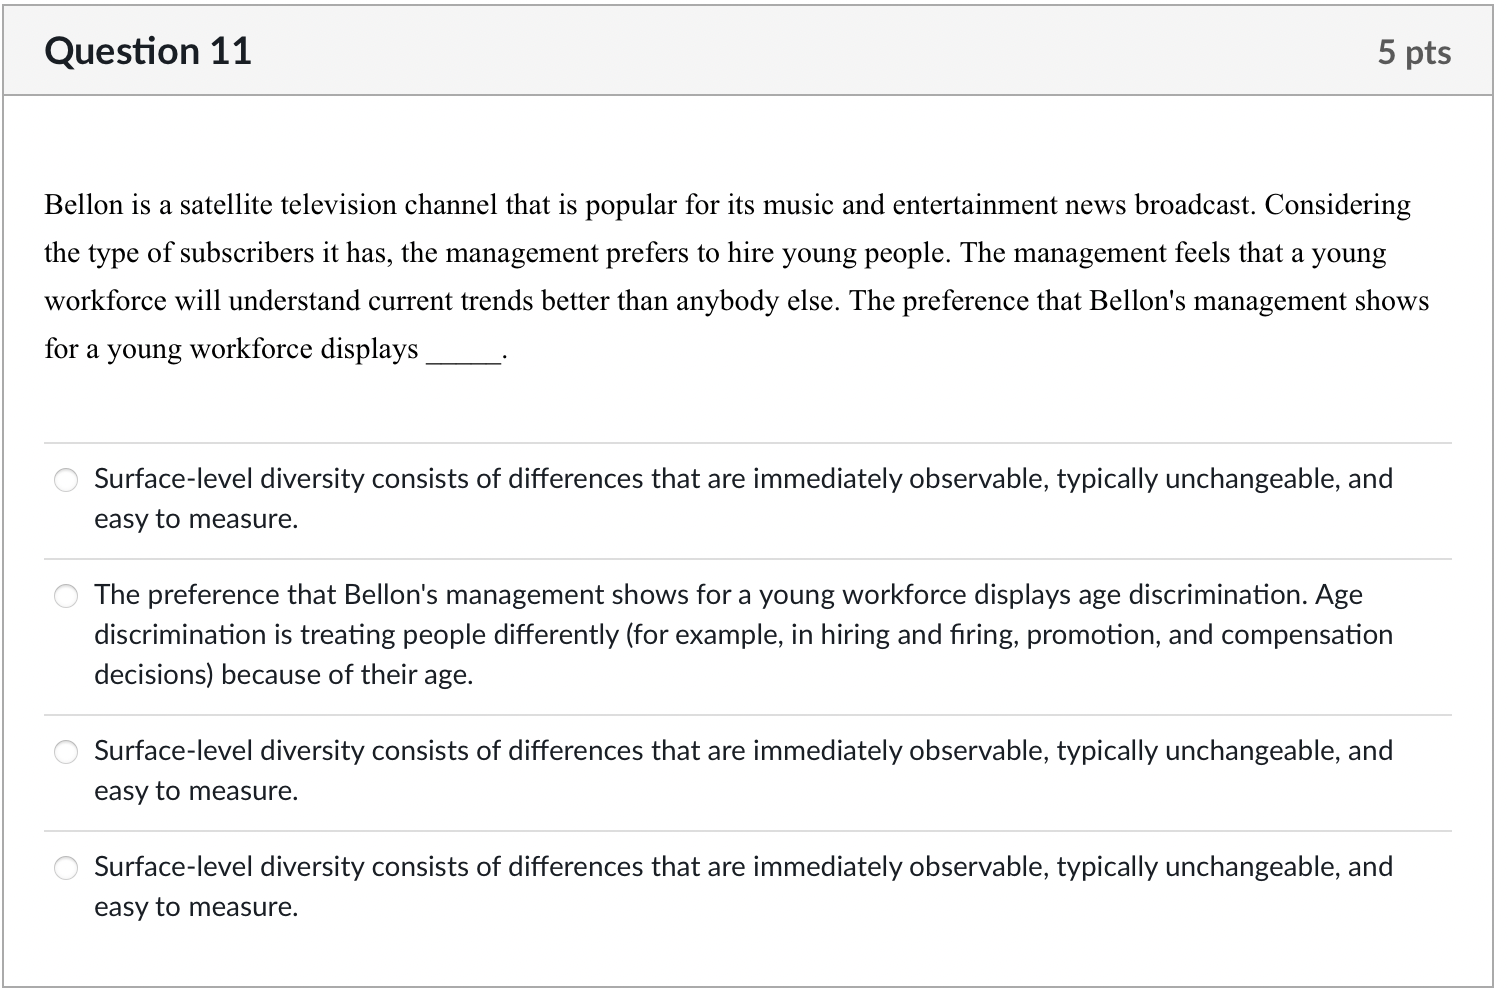Choose the age discrimination answer radio button

(66, 596)
